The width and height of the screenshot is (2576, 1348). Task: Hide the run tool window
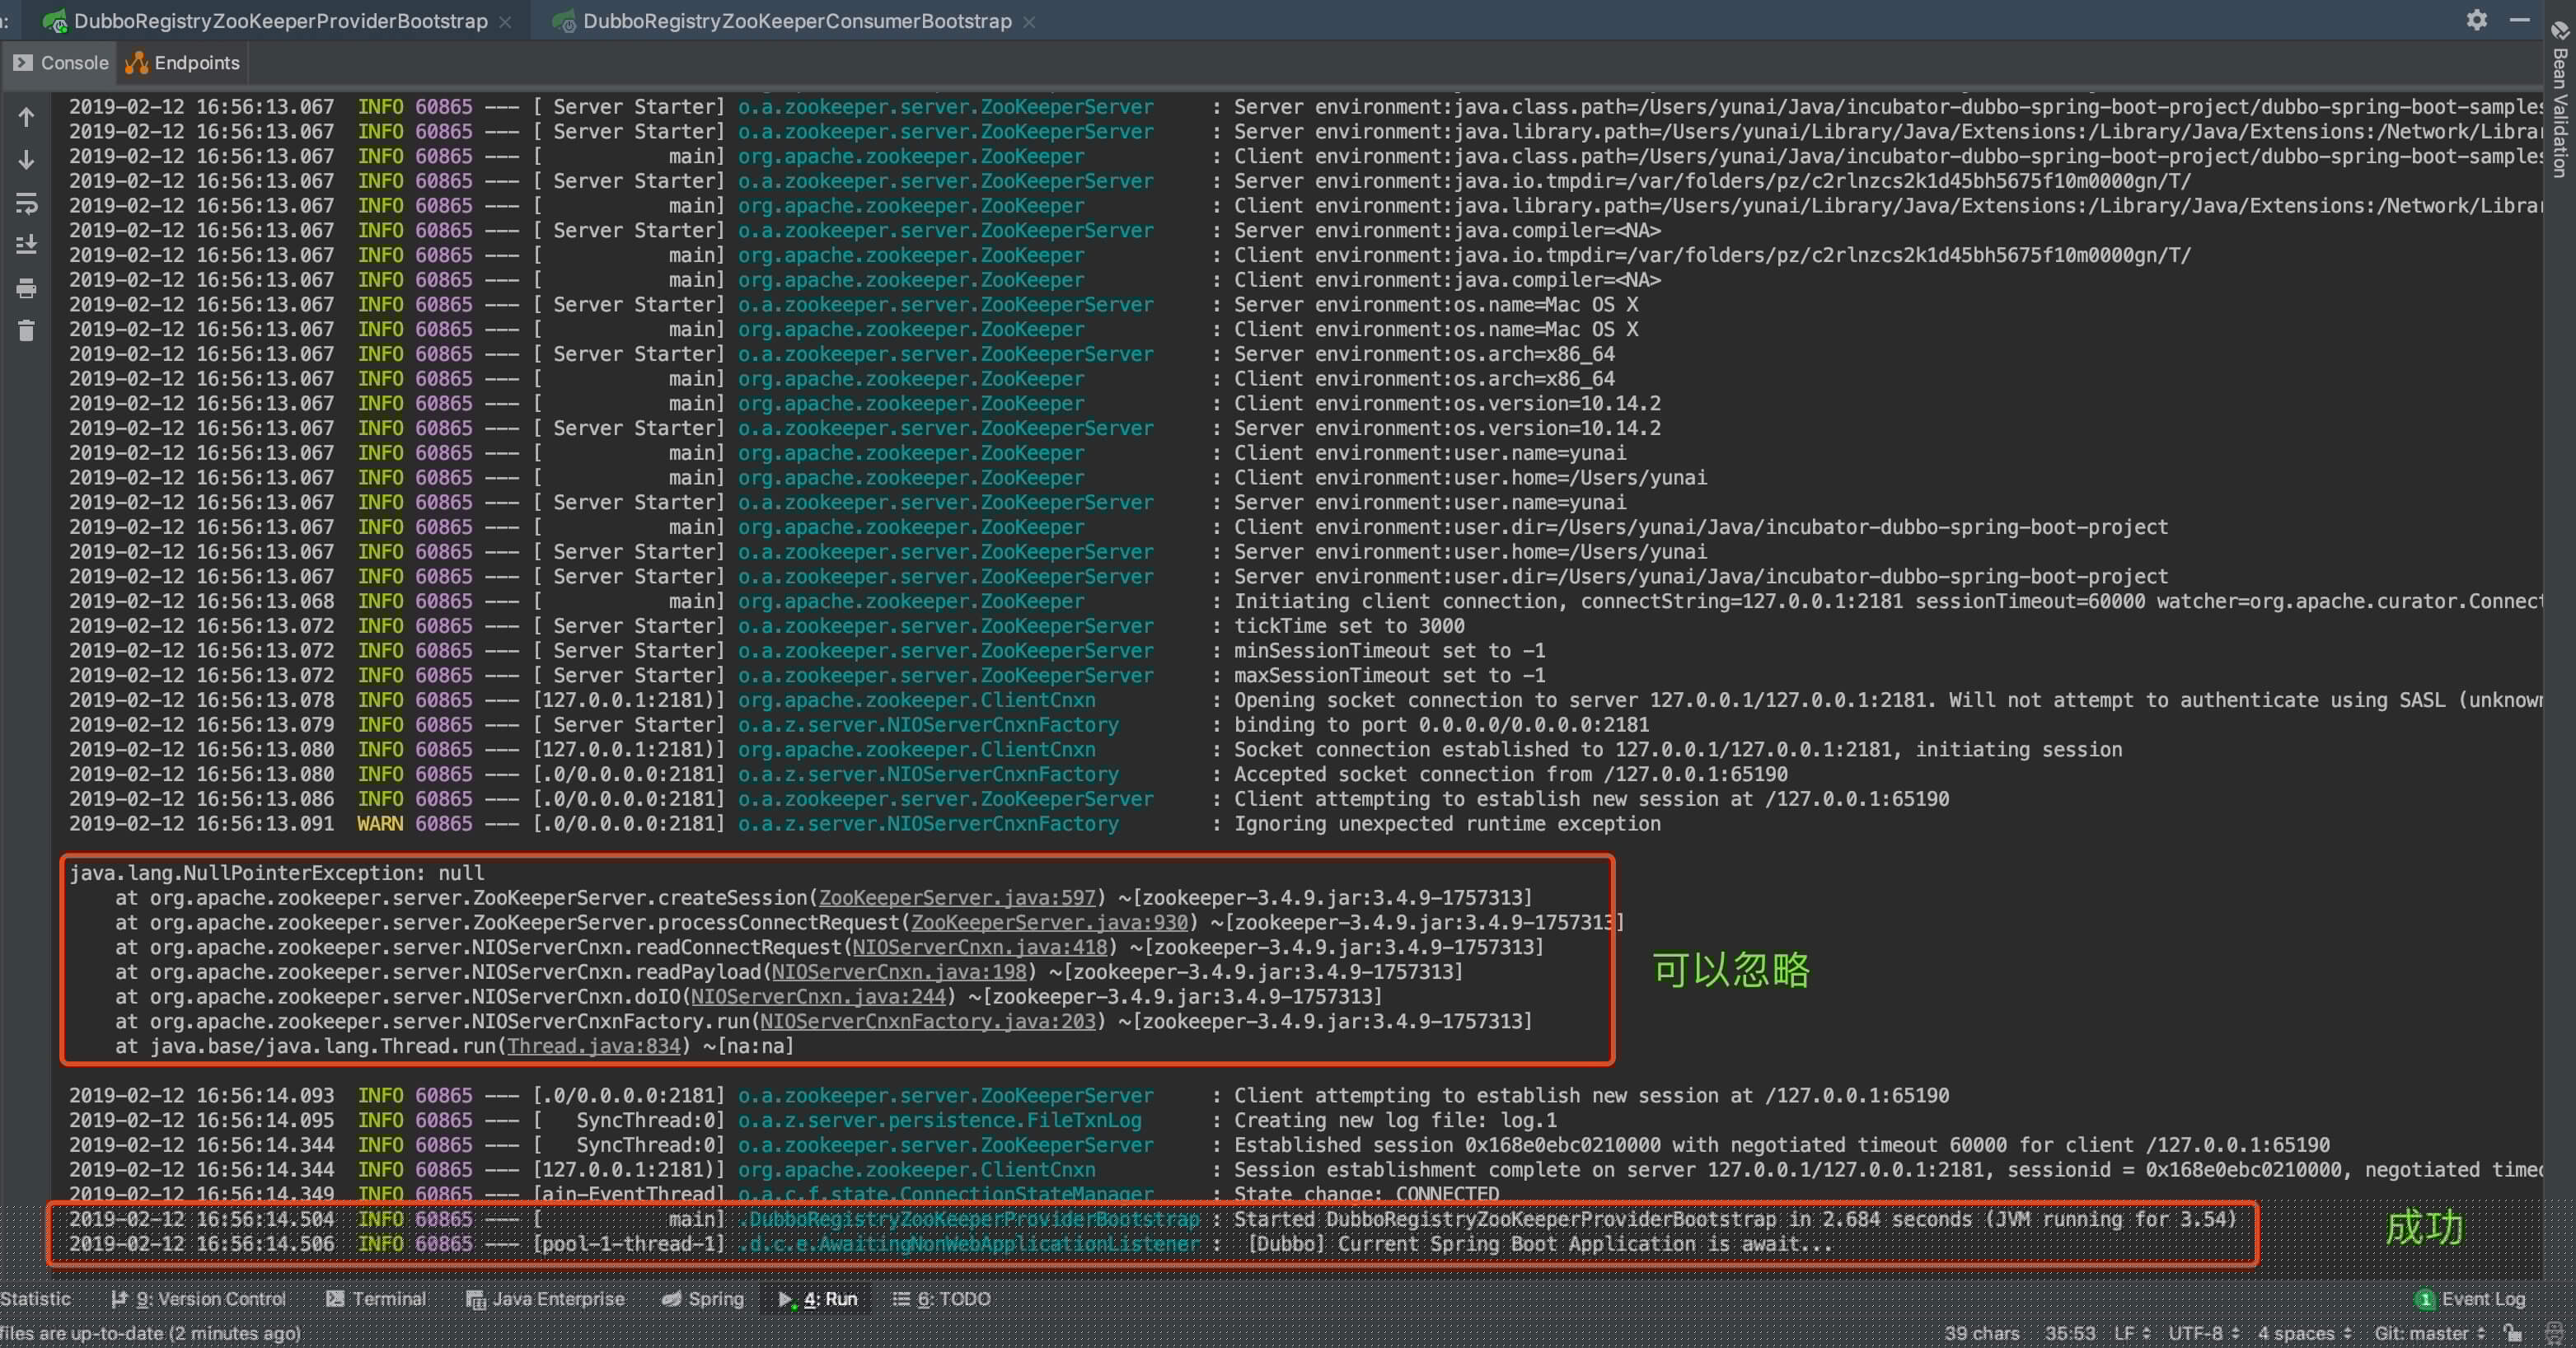click(2519, 20)
